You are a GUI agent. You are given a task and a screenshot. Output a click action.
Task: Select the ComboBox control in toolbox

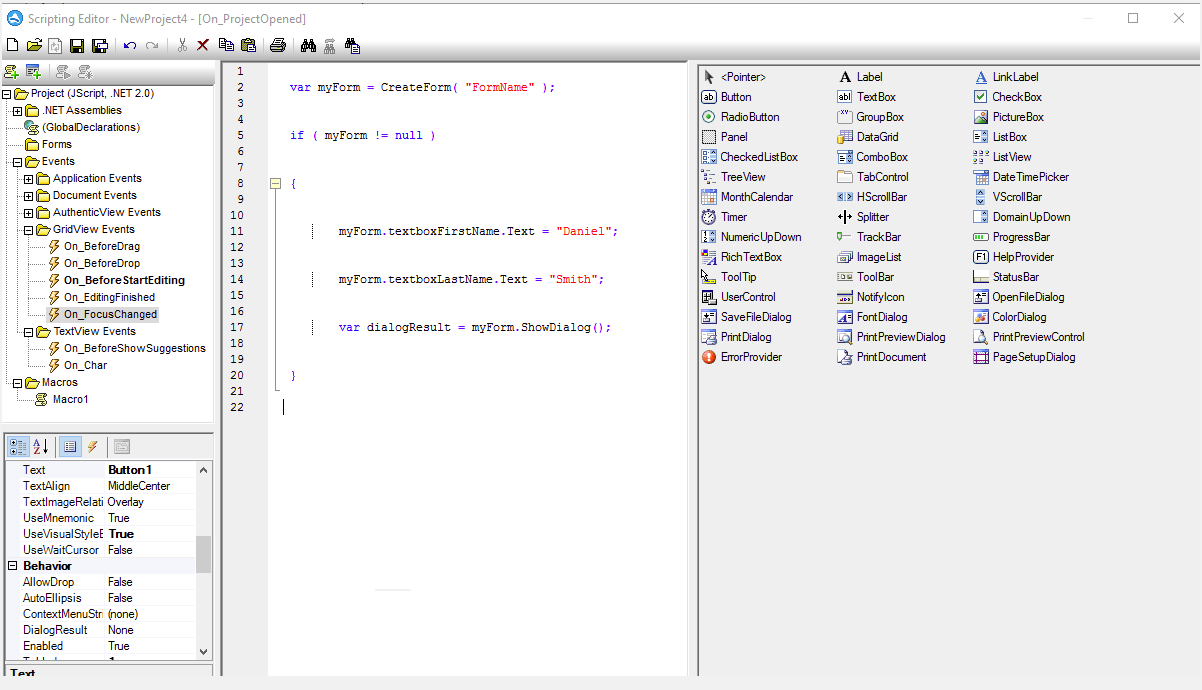(873, 157)
